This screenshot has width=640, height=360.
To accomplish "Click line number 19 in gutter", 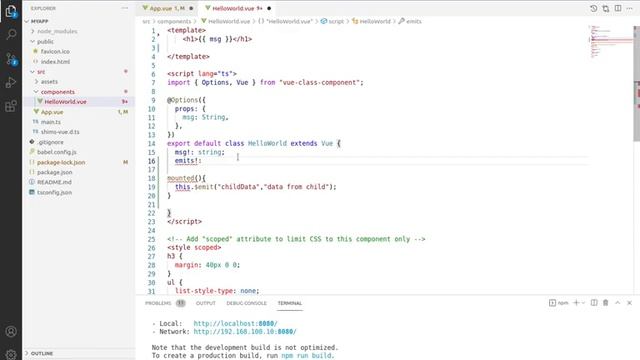I will (x=151, y=187).
